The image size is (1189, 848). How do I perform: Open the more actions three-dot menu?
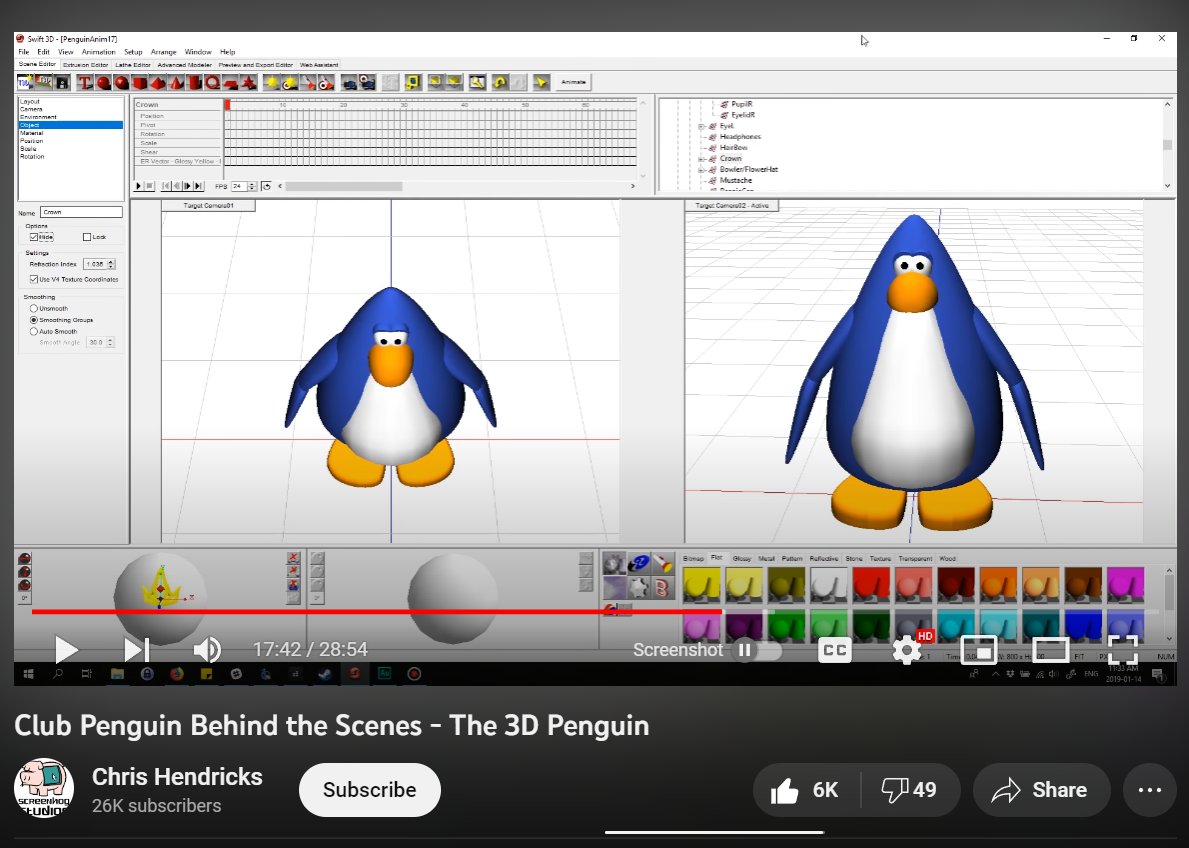pos(1150,790)
